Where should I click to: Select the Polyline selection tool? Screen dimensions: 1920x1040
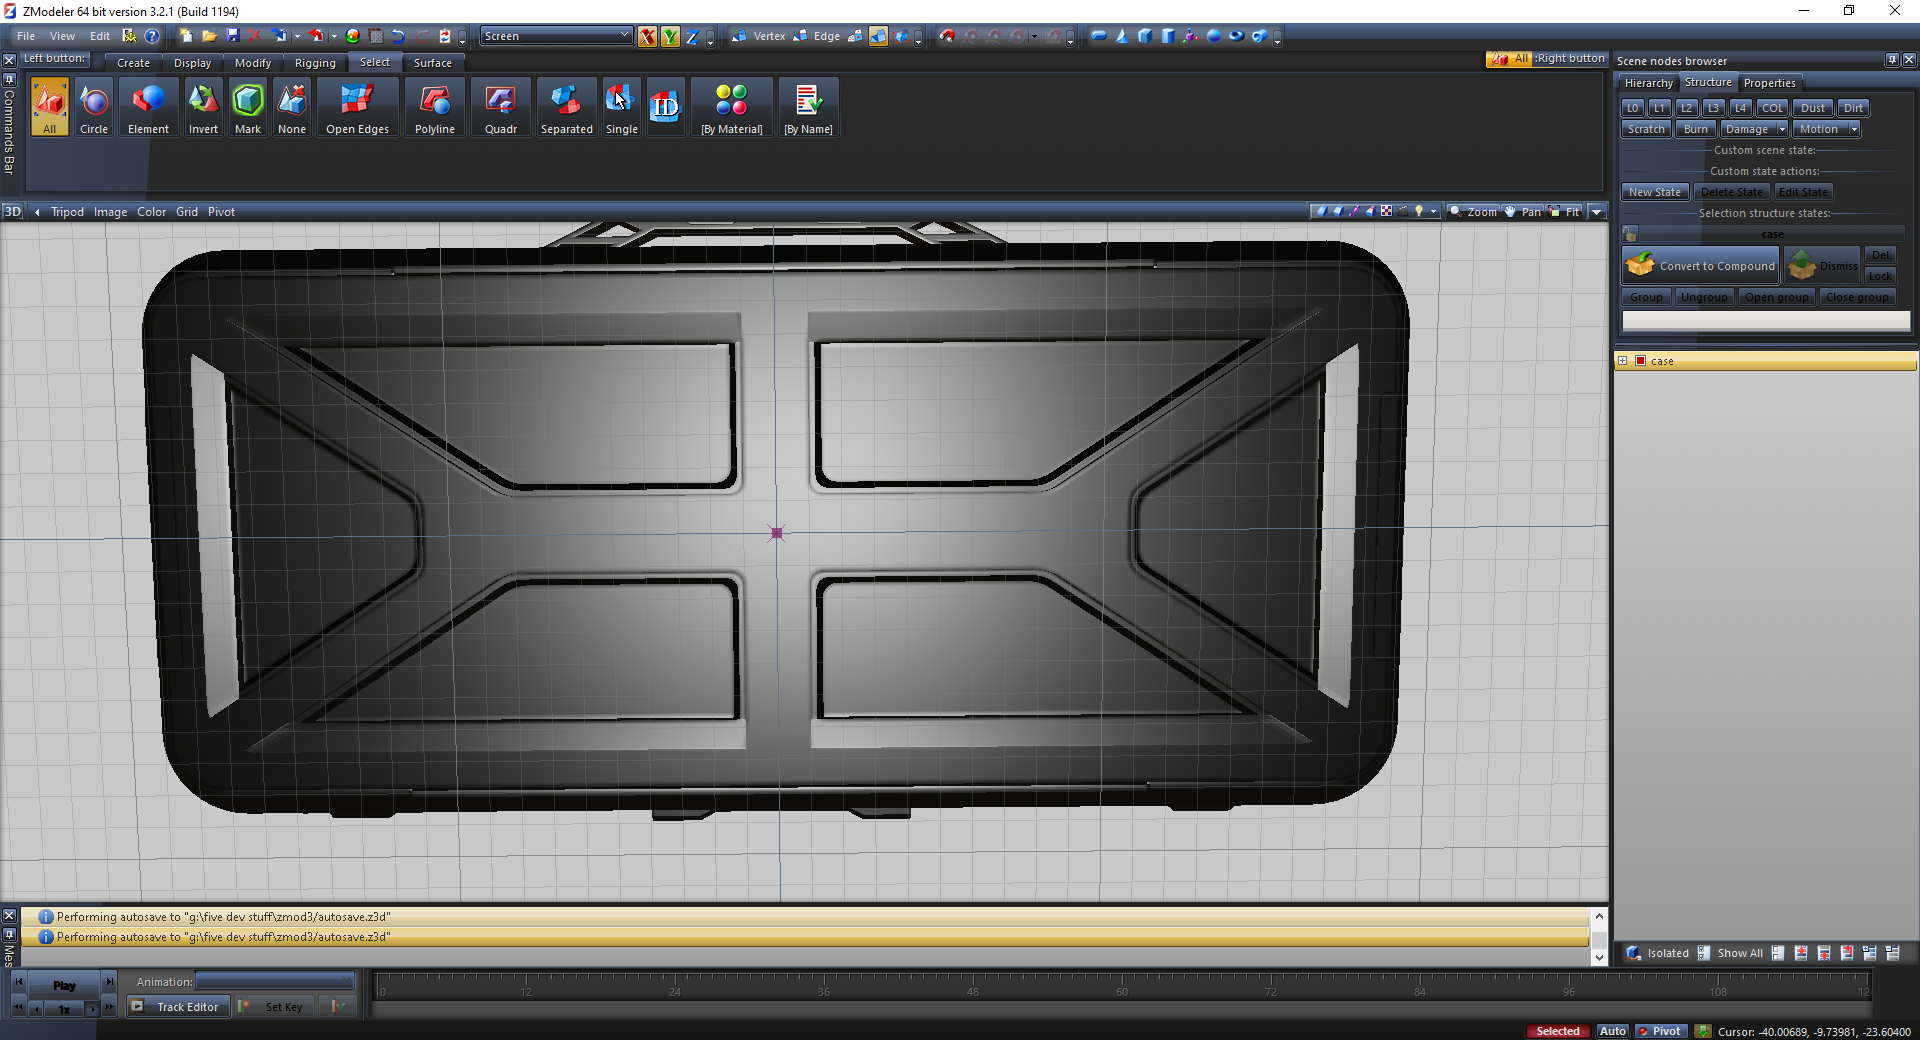434,108
